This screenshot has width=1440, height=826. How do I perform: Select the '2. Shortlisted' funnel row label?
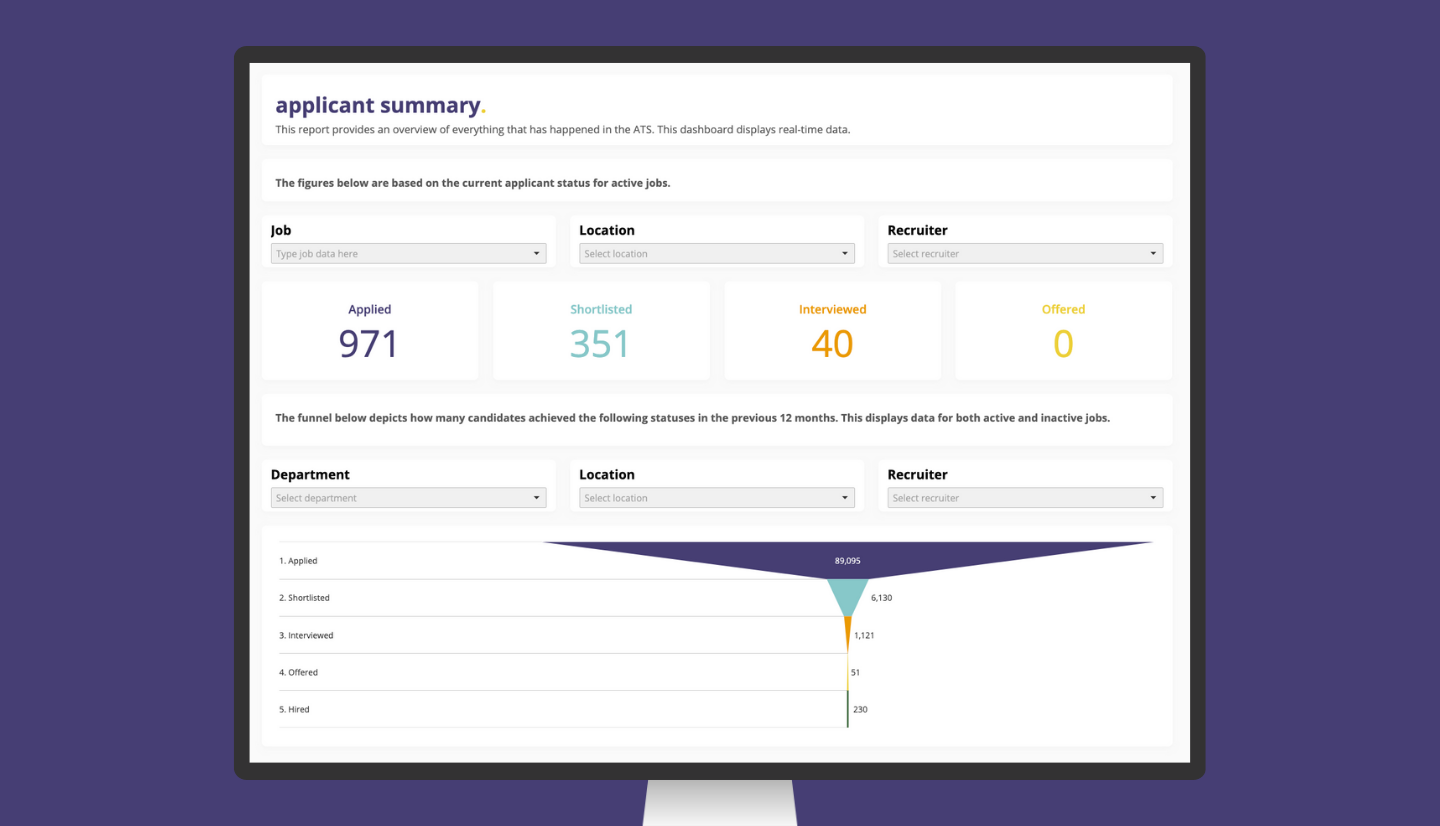(x=304, y=598)
